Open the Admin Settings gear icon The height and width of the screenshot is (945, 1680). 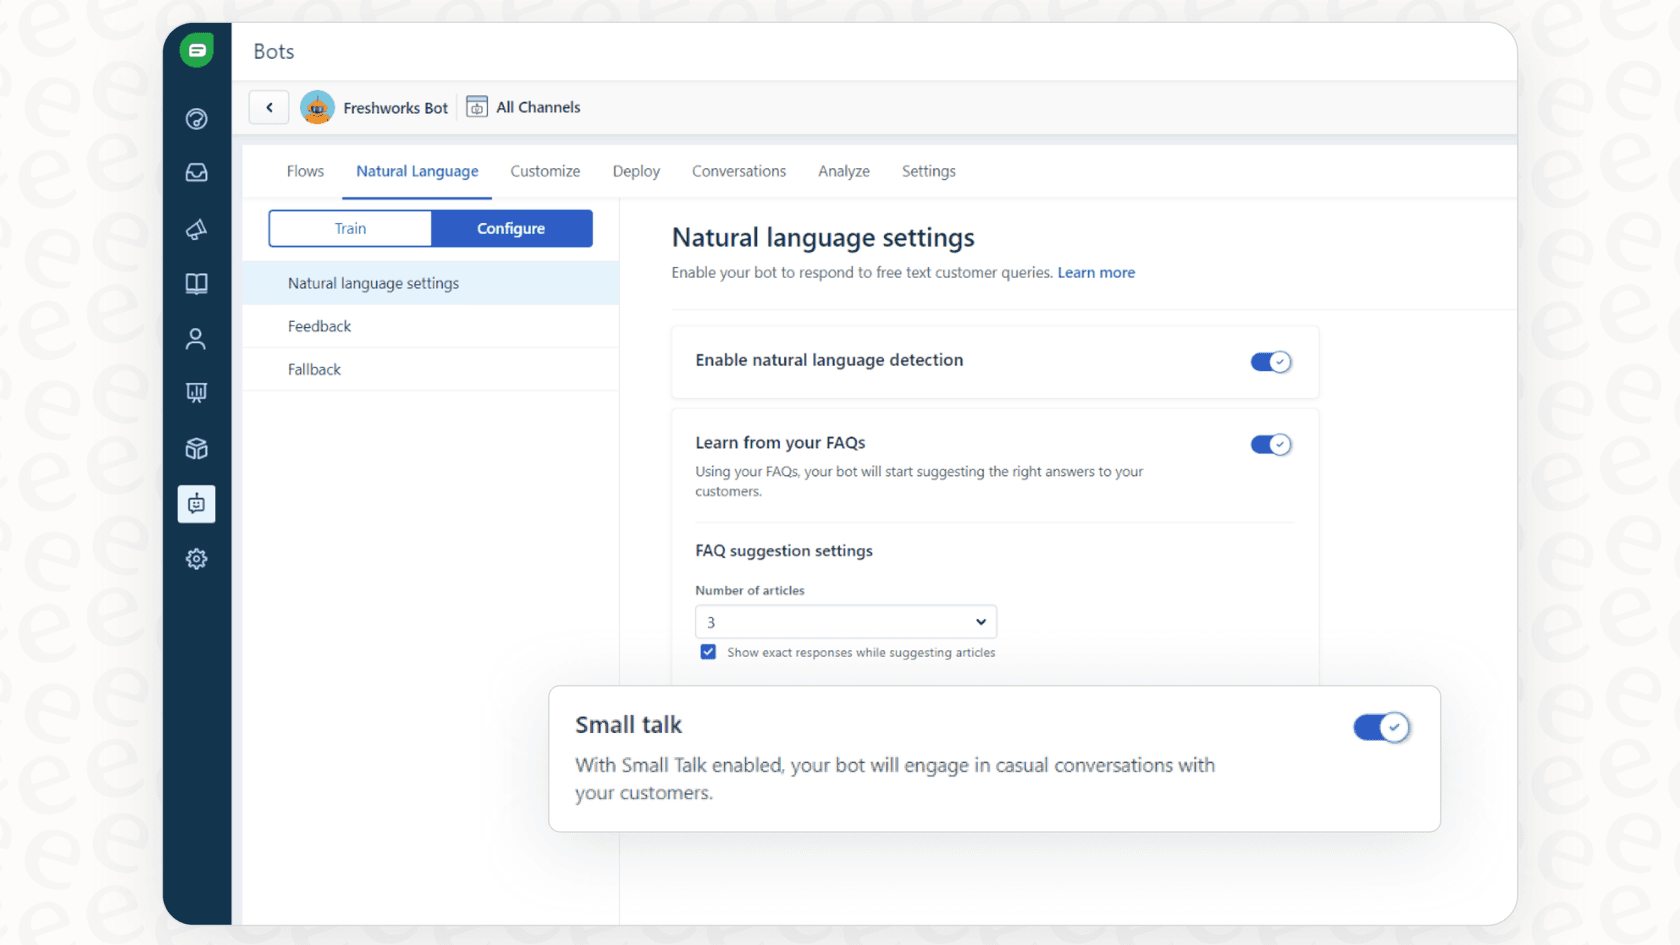pyautogui.click(x=197, y=559)
